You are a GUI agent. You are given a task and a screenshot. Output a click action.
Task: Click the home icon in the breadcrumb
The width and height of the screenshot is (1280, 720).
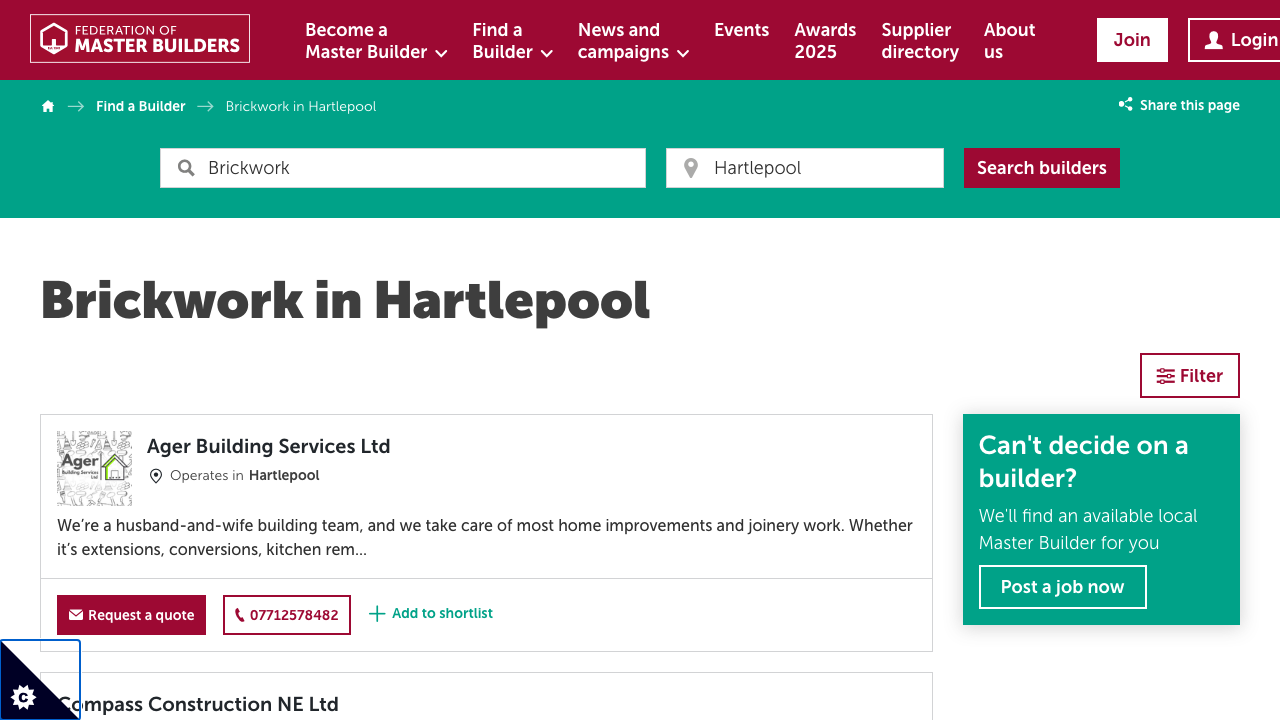tap(47, 105)
